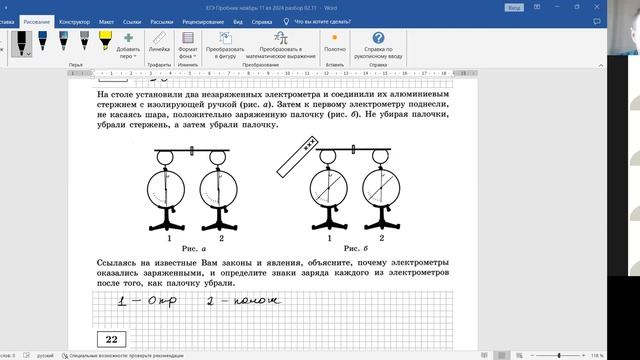640x360 pixels.
Task: Click the handwritten '2 – полож' note
Action: point(244,301)
